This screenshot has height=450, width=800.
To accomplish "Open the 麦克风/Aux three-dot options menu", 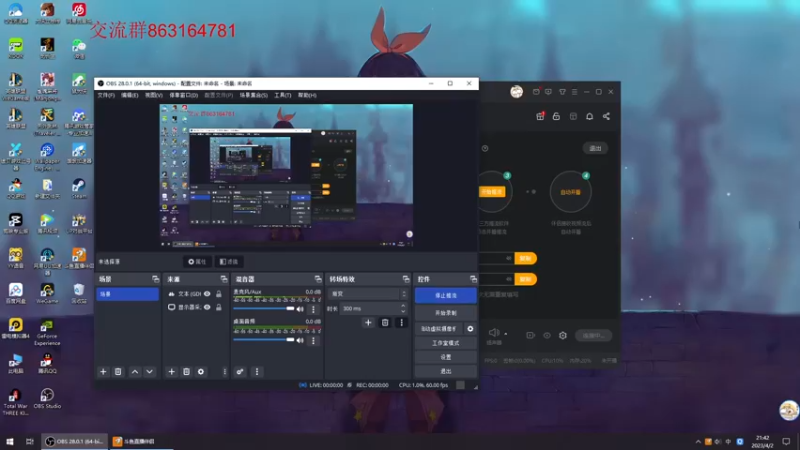I will point(313,309).
